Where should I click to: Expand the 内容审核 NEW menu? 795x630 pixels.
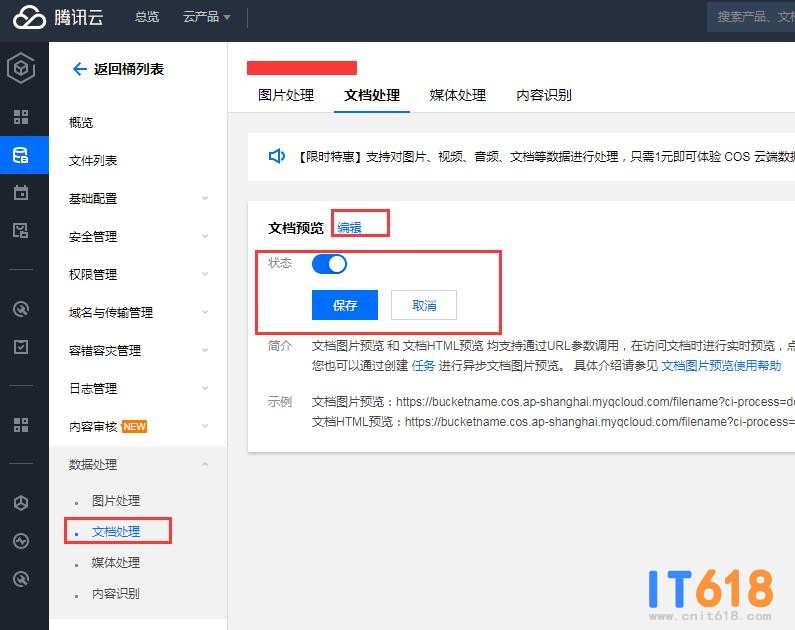click(138, 426)
